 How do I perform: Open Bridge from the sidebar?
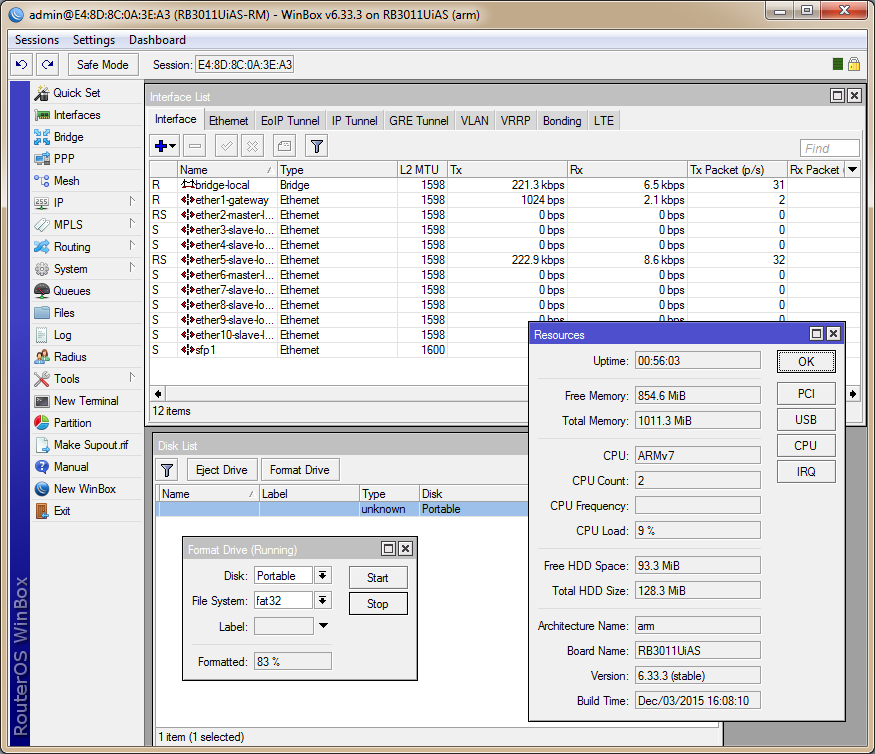[68, 137]
